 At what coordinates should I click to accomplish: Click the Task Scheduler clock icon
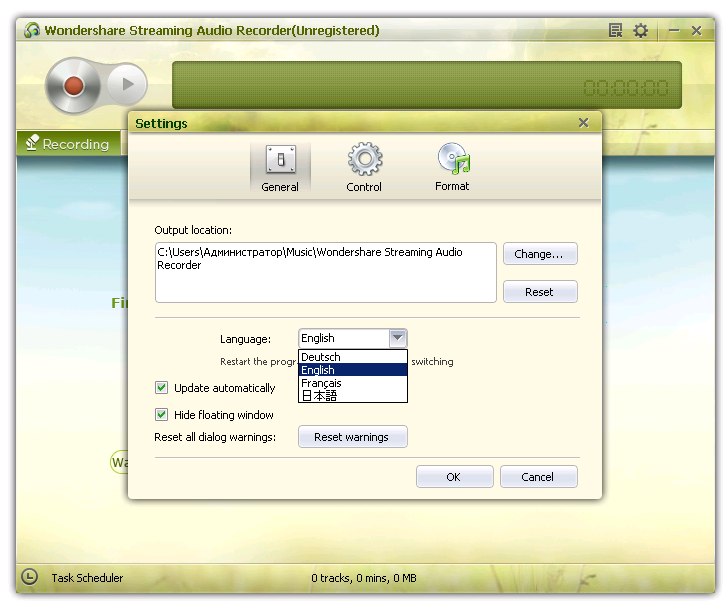click(30, 577)
